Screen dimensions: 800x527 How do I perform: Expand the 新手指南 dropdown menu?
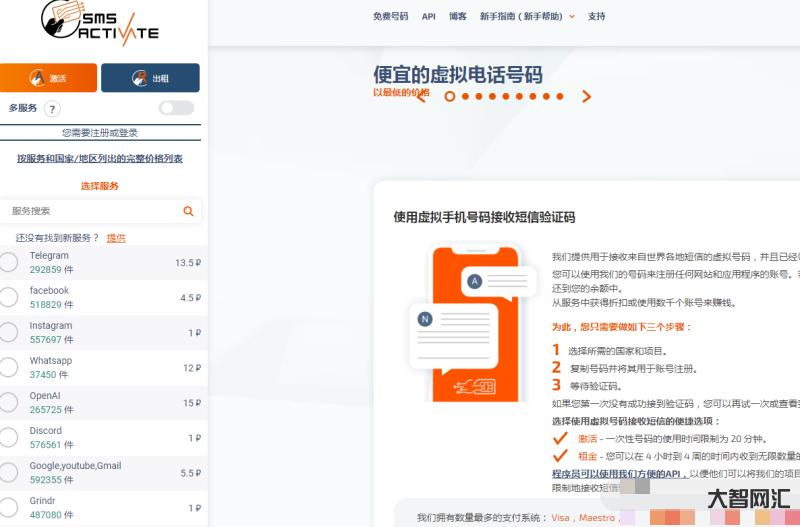527,16
